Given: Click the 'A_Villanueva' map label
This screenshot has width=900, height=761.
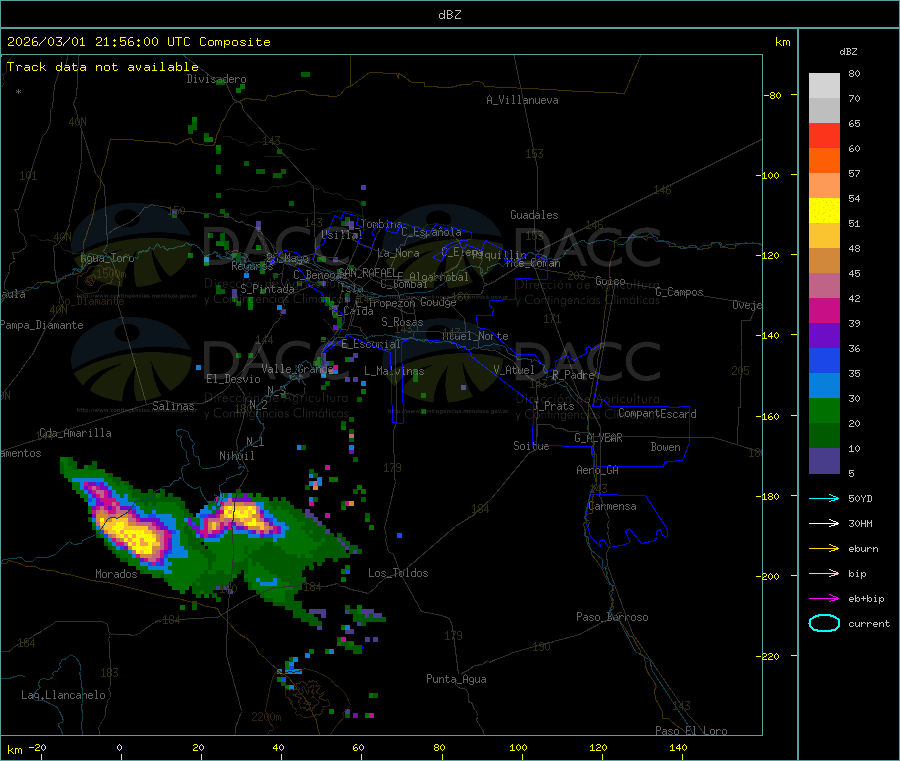Looking at the screenshot, I should [522, 100].
